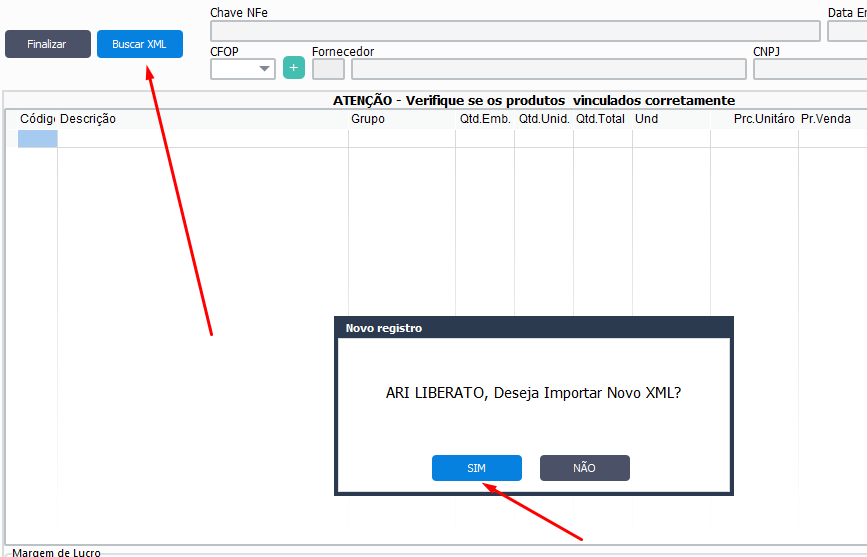
Task: Decline the import by clicking NÃO
Action: (x=584, y=468)
